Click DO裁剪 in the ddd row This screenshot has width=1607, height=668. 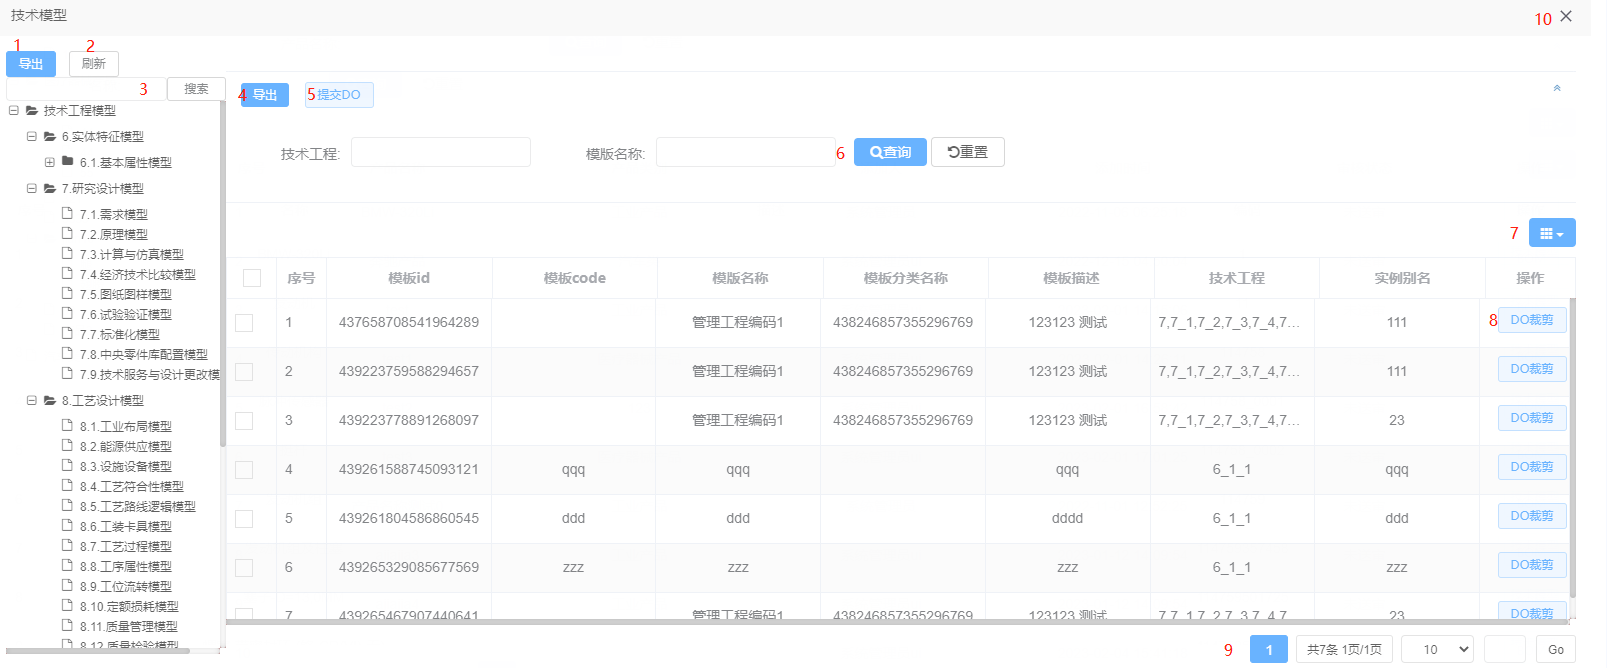(x=1532, y=516)
